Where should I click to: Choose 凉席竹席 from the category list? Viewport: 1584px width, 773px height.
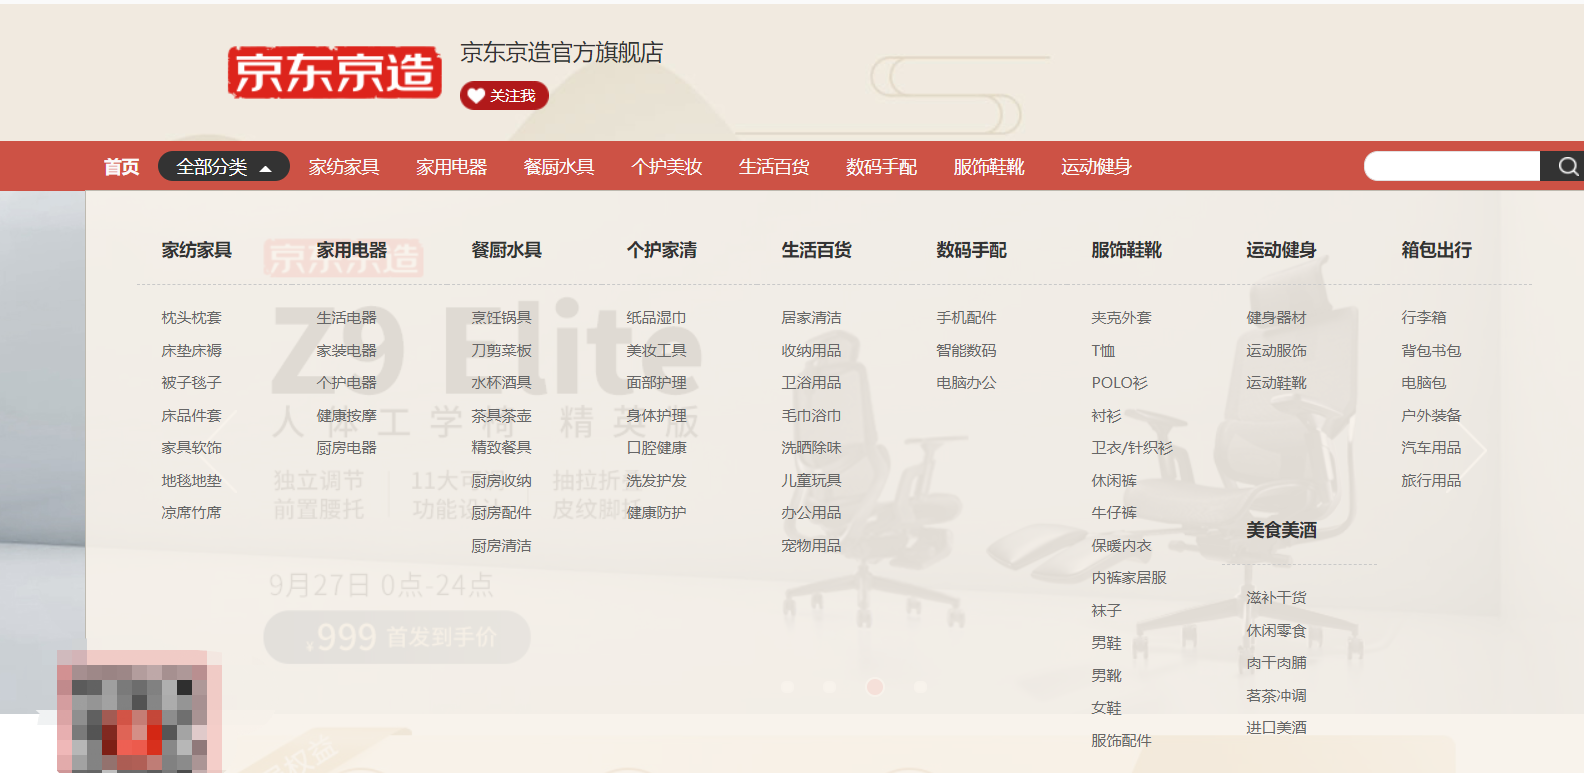[x=192, y=513]
